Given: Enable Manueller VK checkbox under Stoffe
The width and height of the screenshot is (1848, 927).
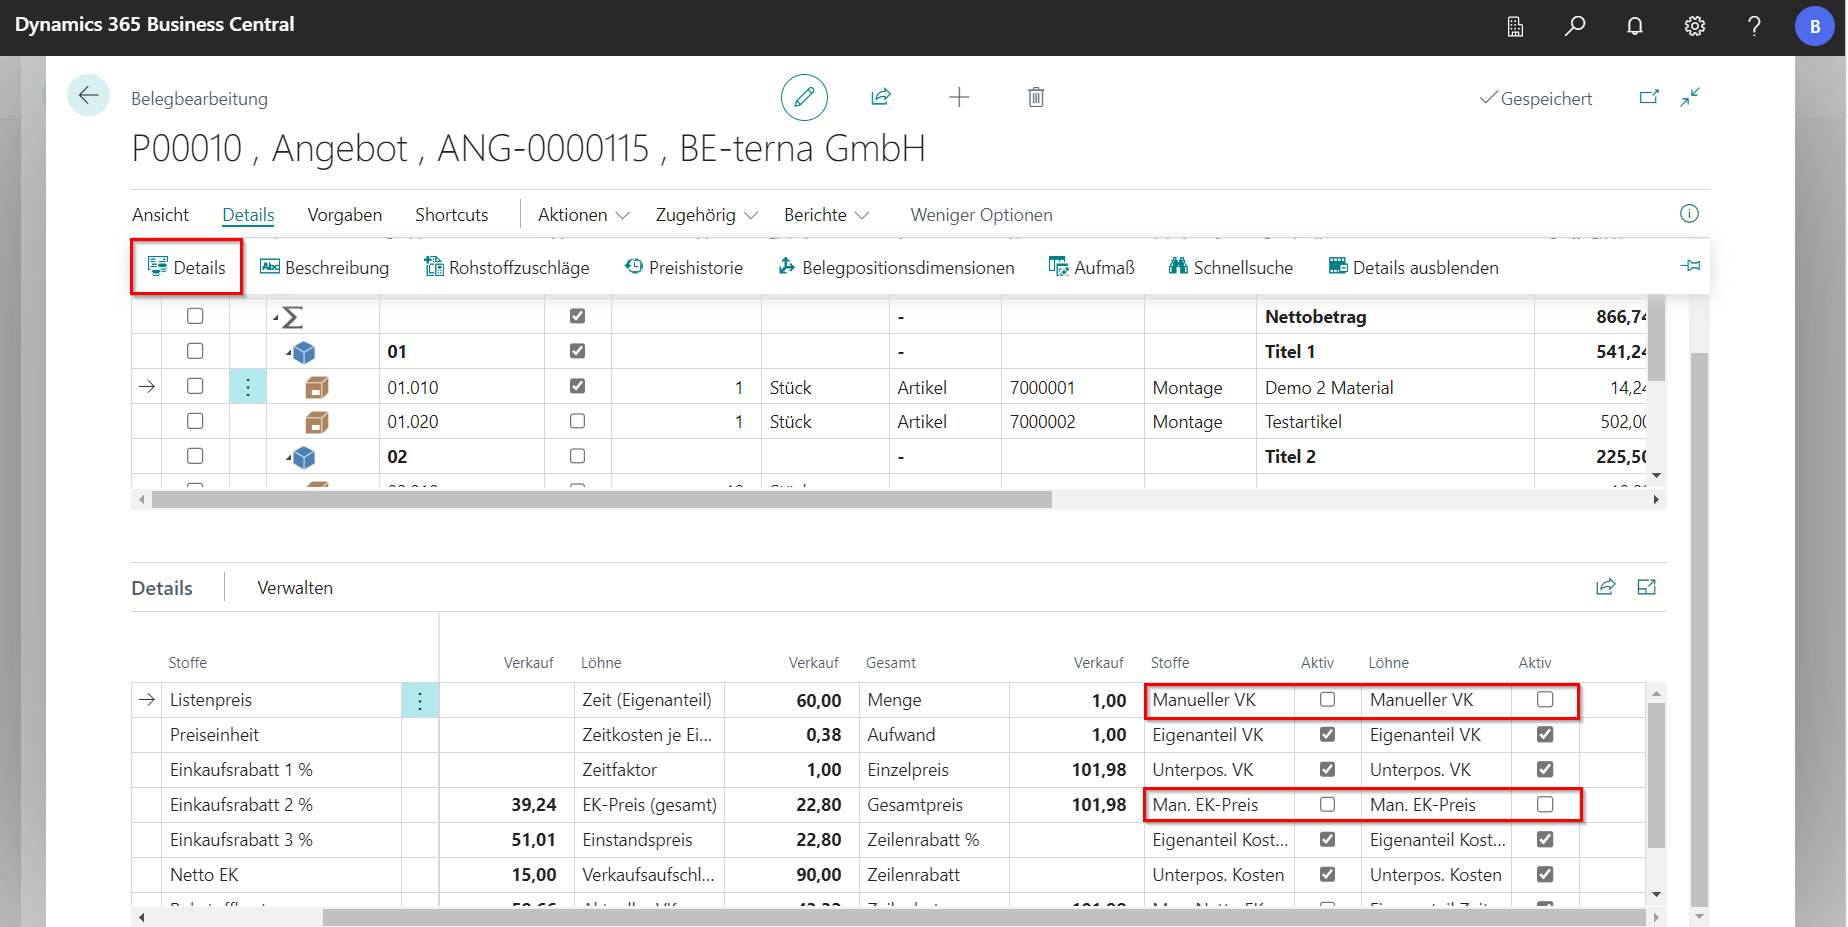Looking at the screenshot, I should point(1327,700).
